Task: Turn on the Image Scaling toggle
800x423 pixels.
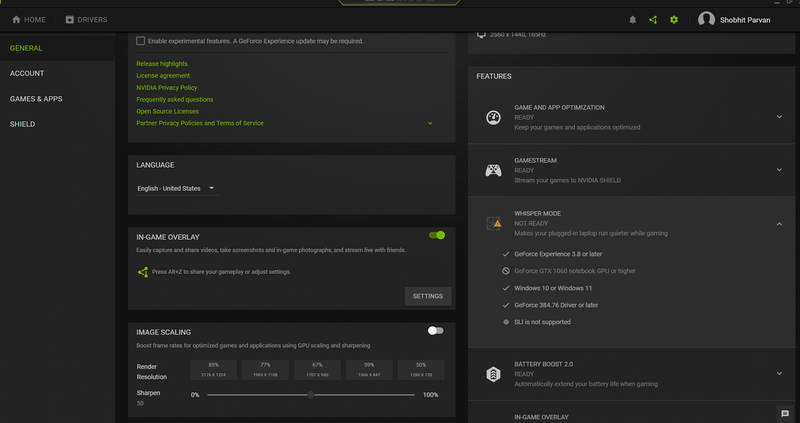Action: 435,331
